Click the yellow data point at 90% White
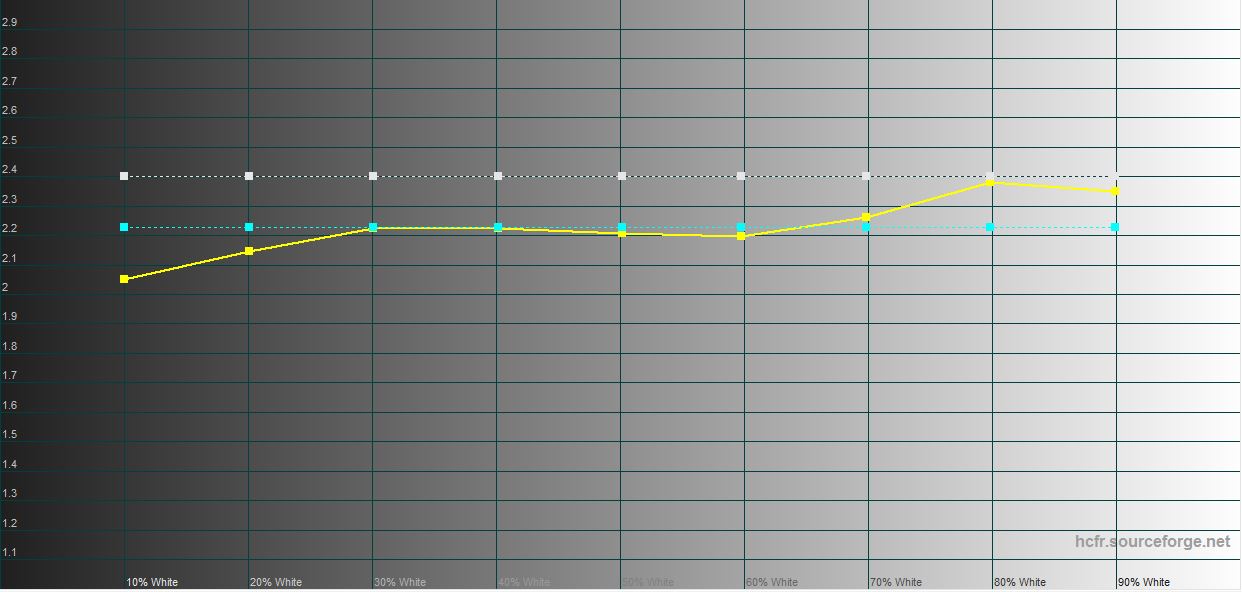Viewport: 1242px width, 592px height. (1115, 191)
